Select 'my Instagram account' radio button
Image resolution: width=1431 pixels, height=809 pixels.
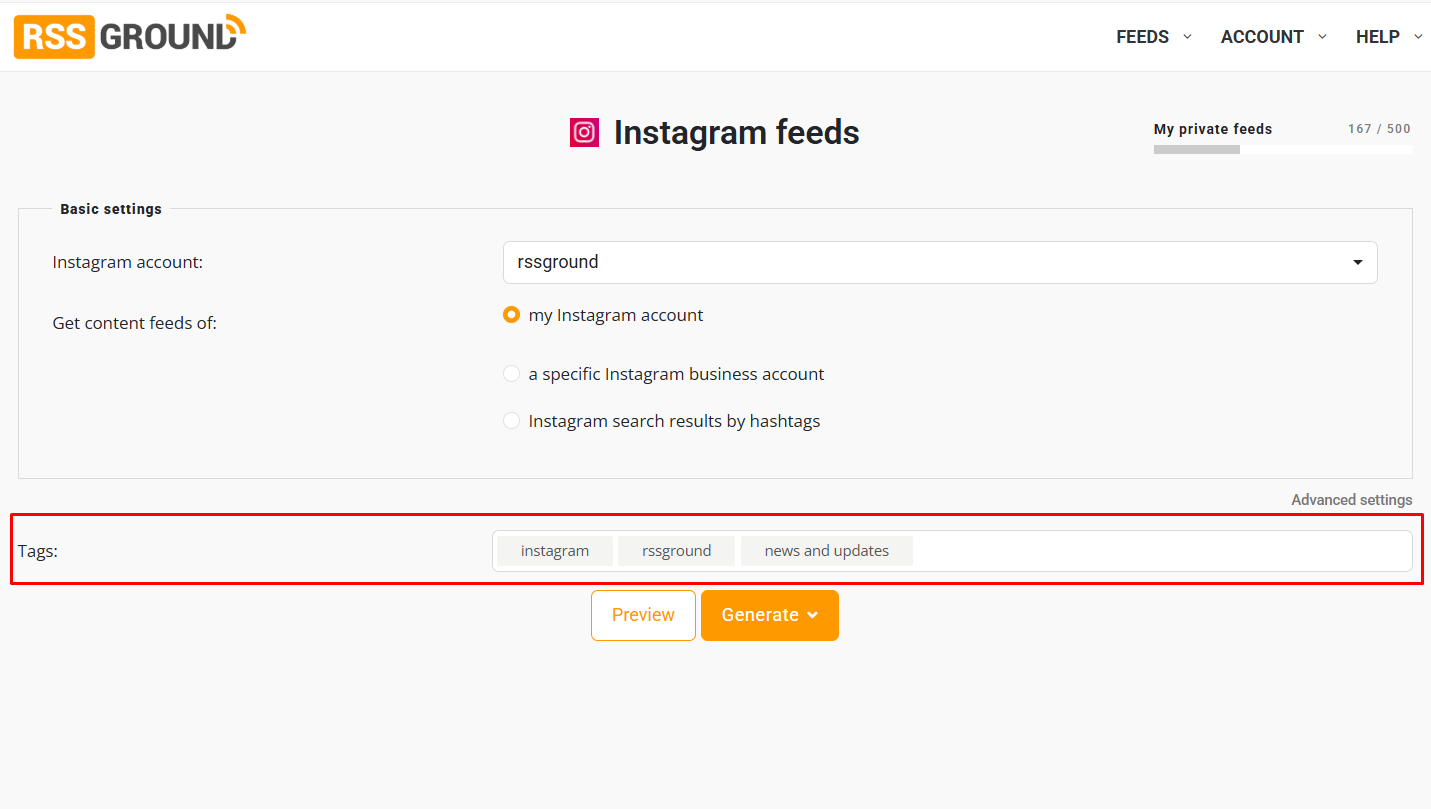(x=511, y=315)
